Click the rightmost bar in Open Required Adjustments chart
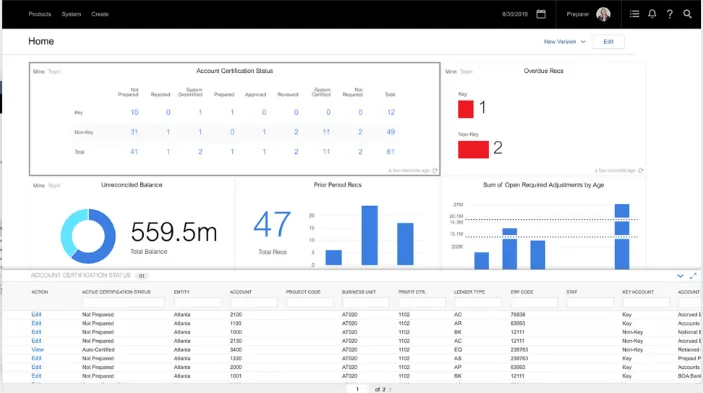 click(622, 237)
